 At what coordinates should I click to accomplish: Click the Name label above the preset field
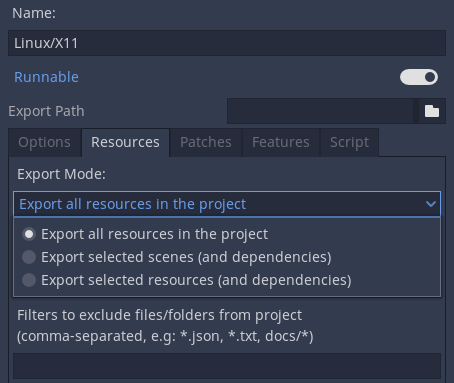point(34,13)
